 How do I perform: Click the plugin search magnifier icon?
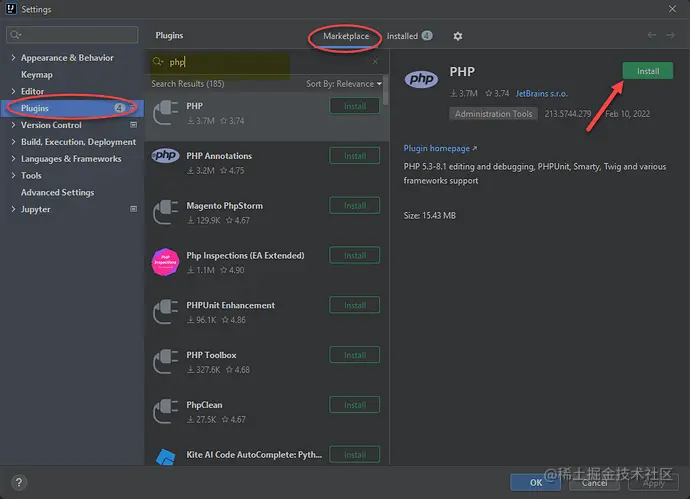point(158,62)
